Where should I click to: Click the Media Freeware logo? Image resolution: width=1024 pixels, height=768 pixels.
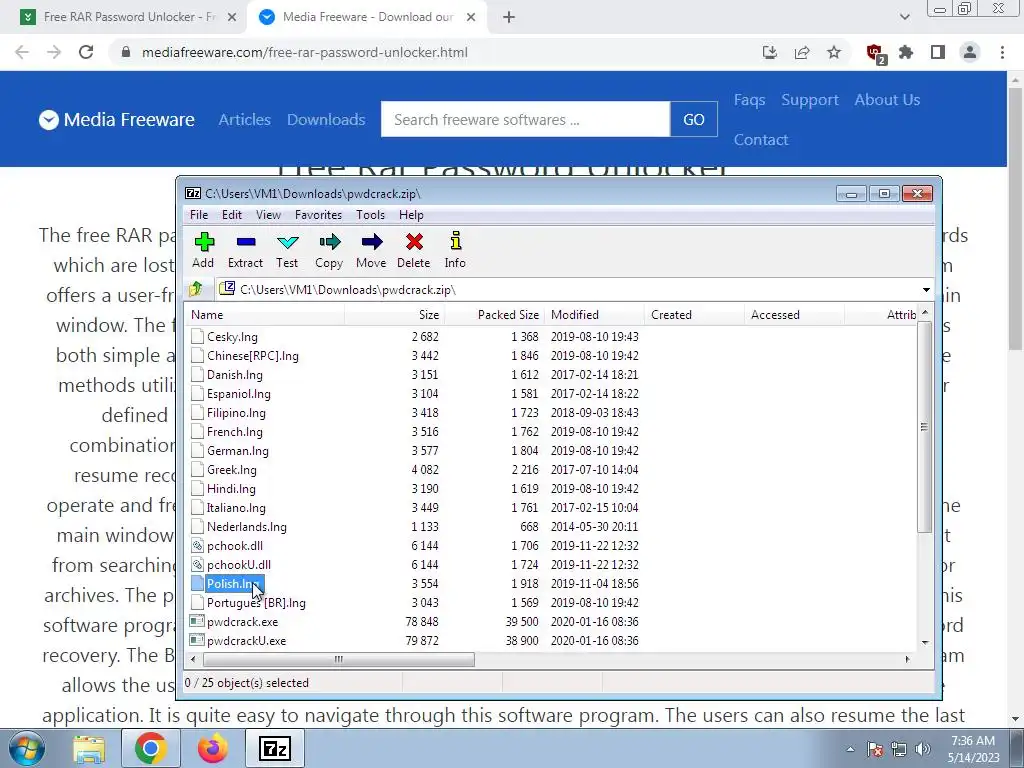coord(116,120)
